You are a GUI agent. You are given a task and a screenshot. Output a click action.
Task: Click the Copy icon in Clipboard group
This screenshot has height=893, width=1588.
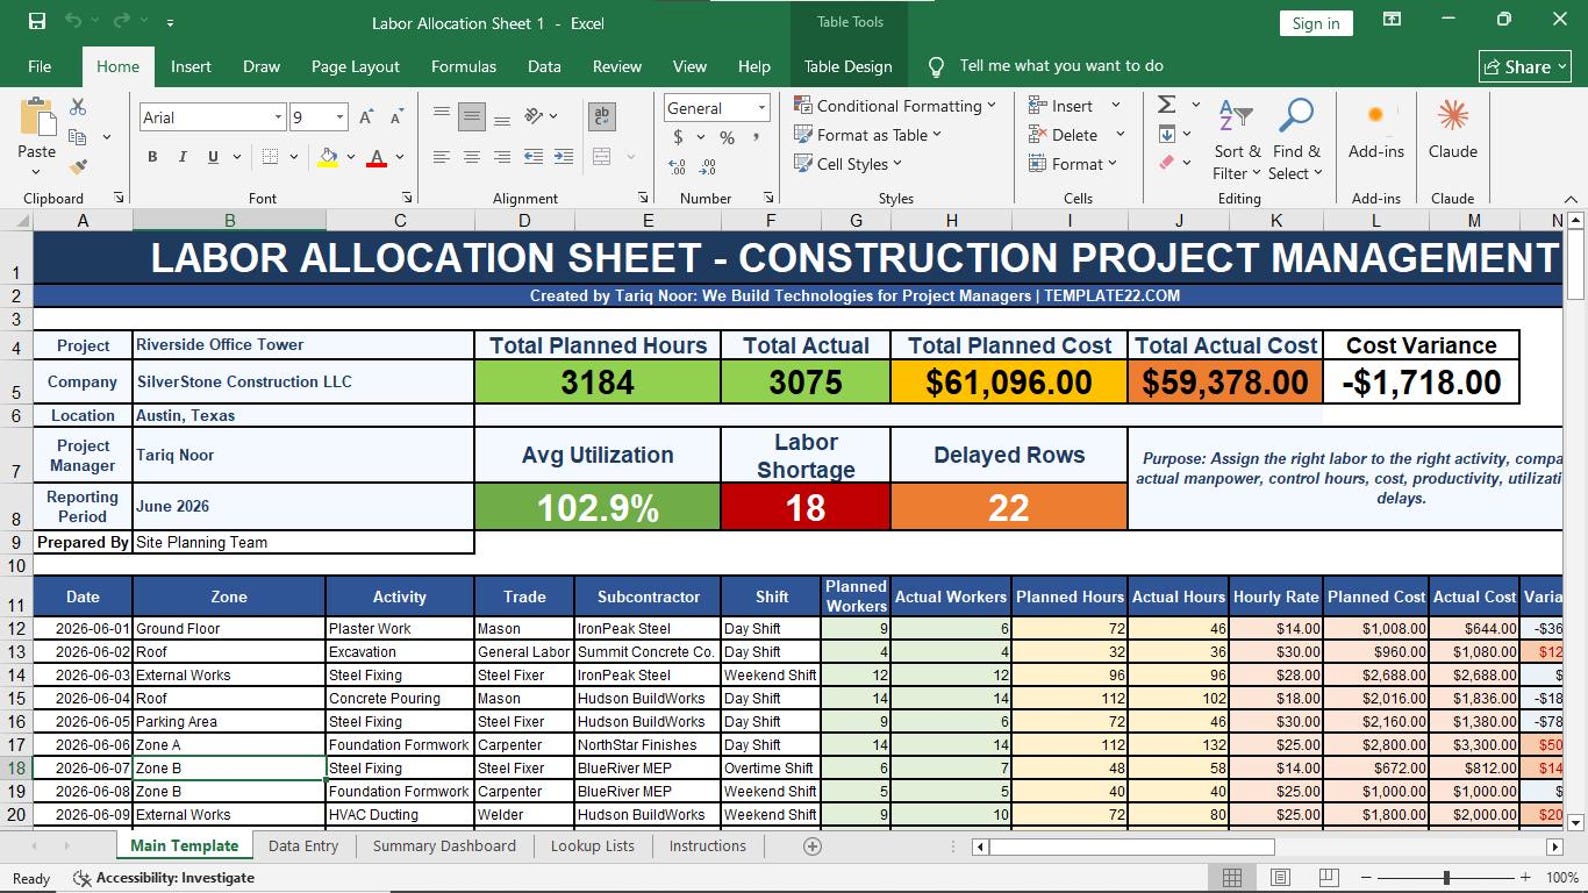(78, 137)
